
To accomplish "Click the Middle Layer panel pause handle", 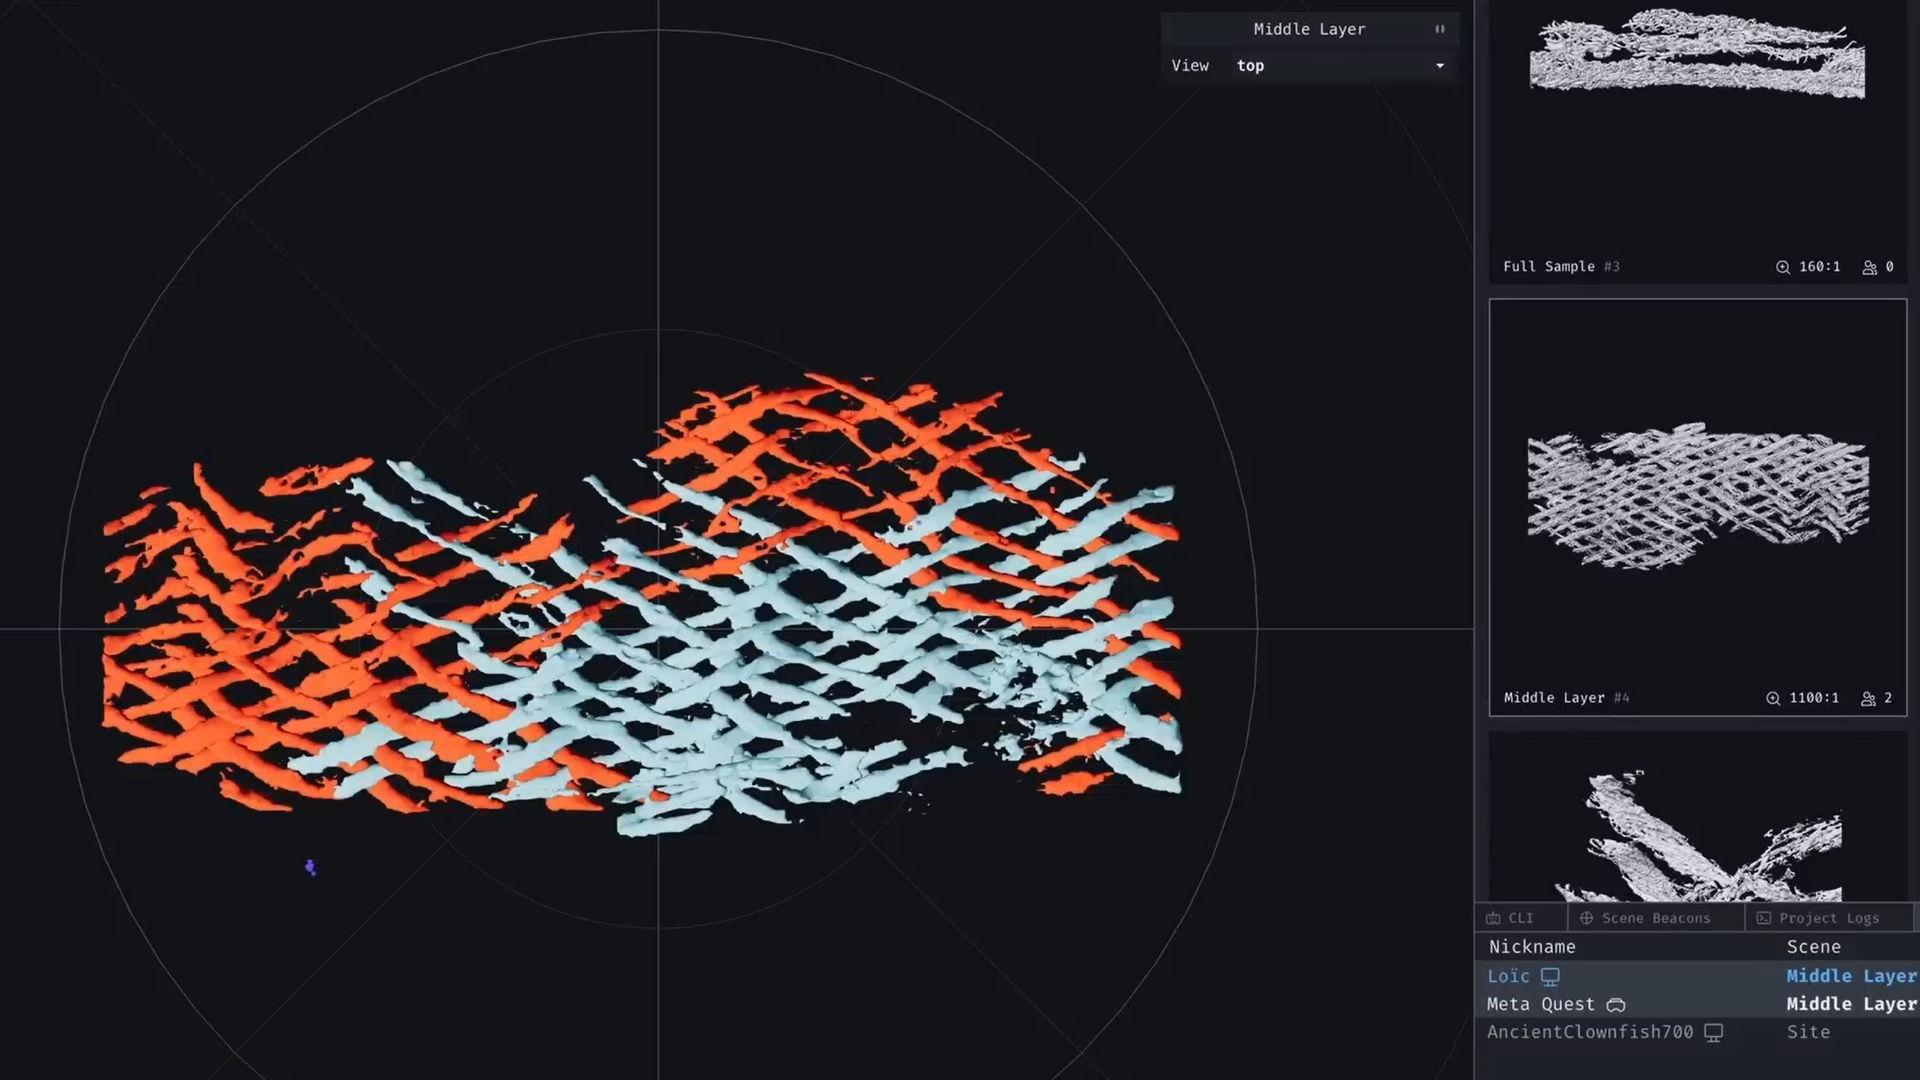I will 1440,29.
